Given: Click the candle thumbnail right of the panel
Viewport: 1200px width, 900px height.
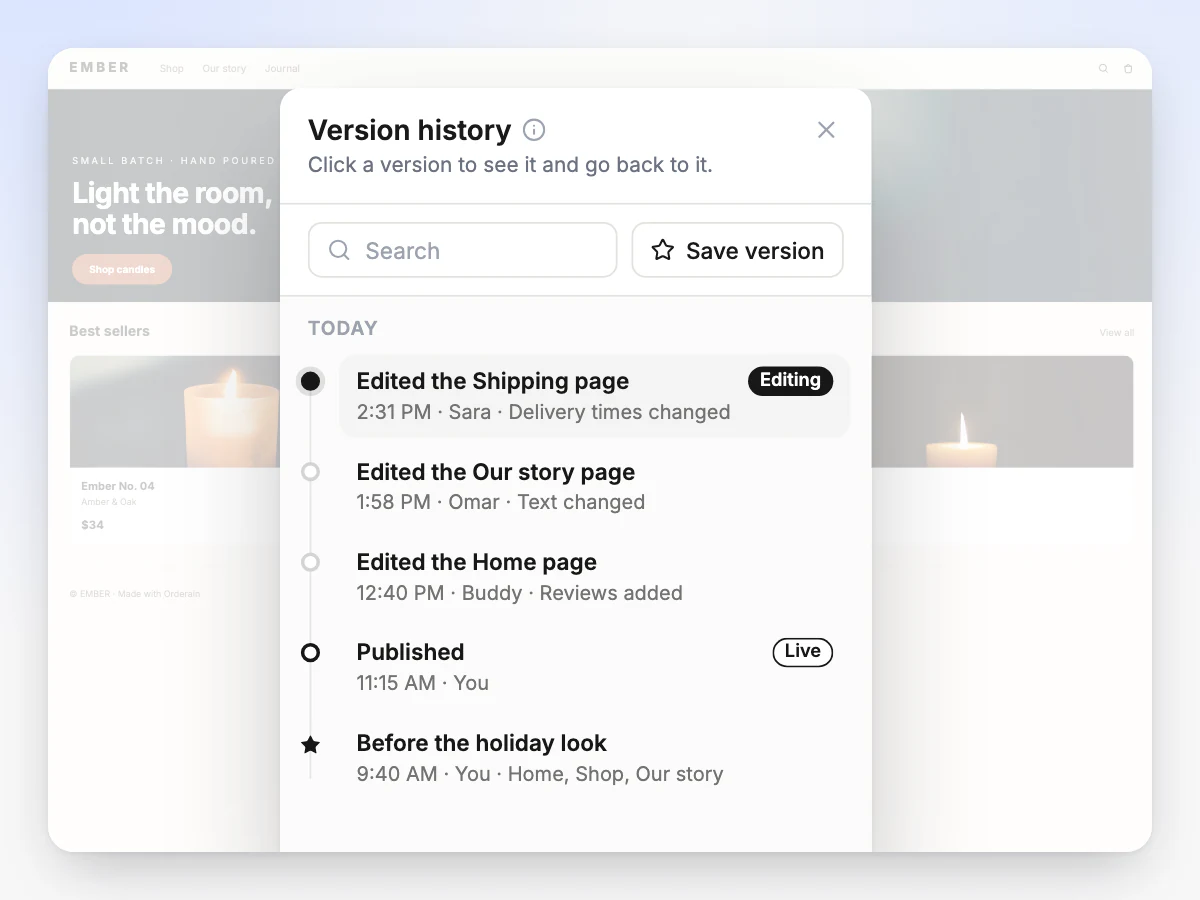Looking at the screenshot, I should click(1002, 412).
